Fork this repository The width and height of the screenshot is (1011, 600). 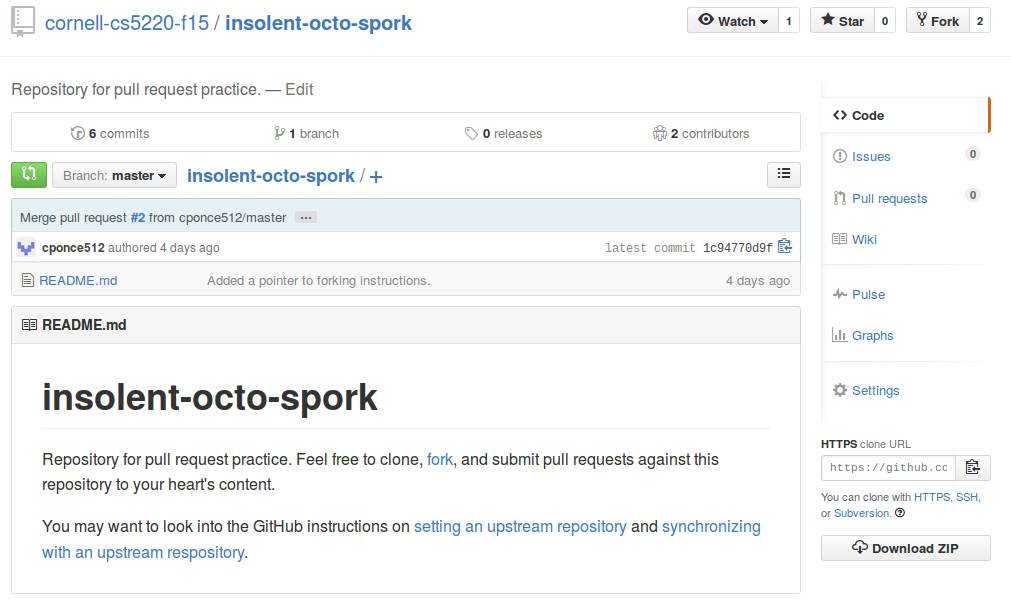point(938,21)
